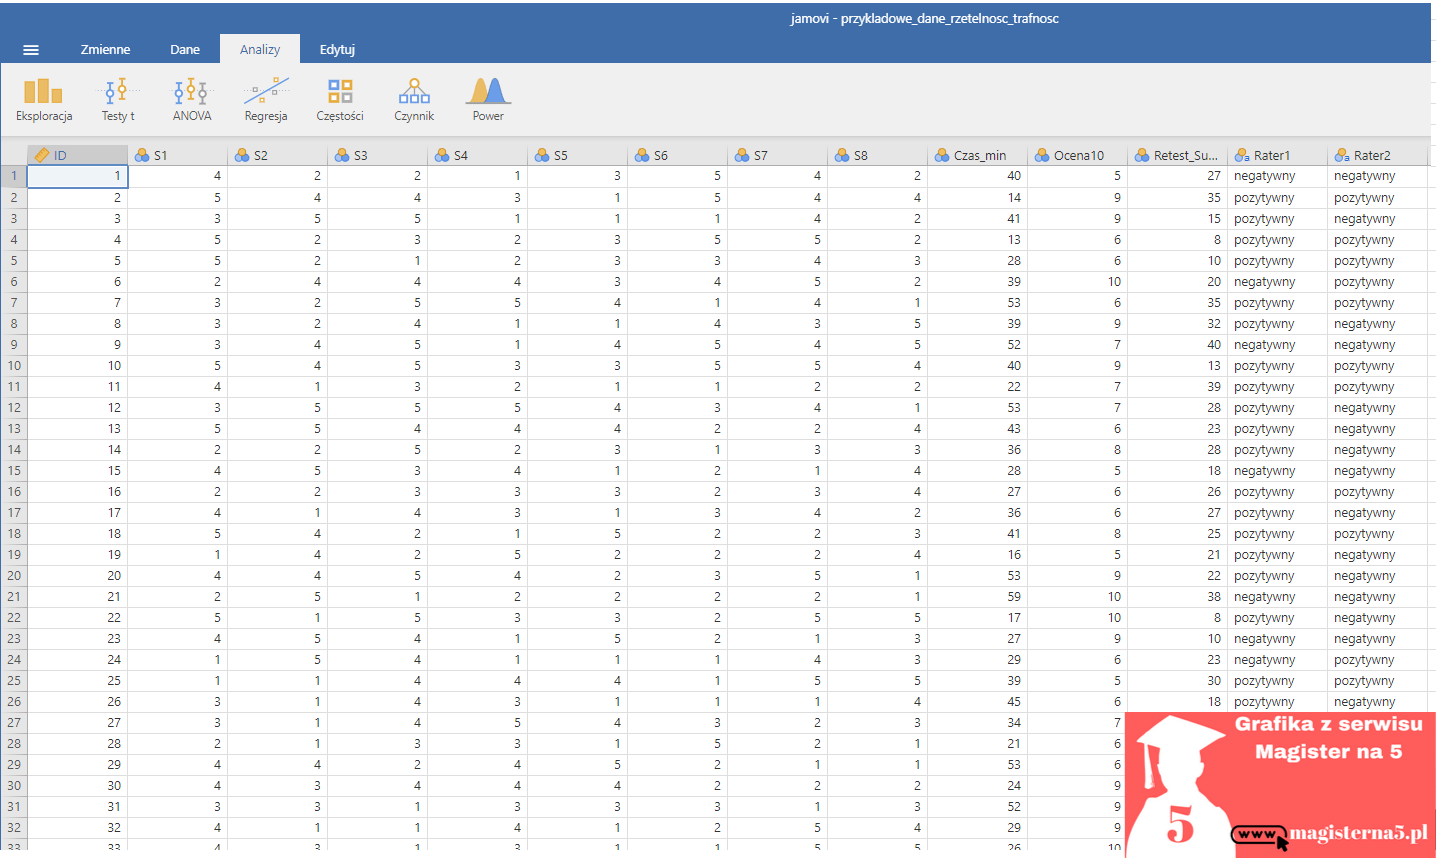The width and height of the screenshot is (1436, 858).
Task: Open the hamburger main menu
Action: 31,50
